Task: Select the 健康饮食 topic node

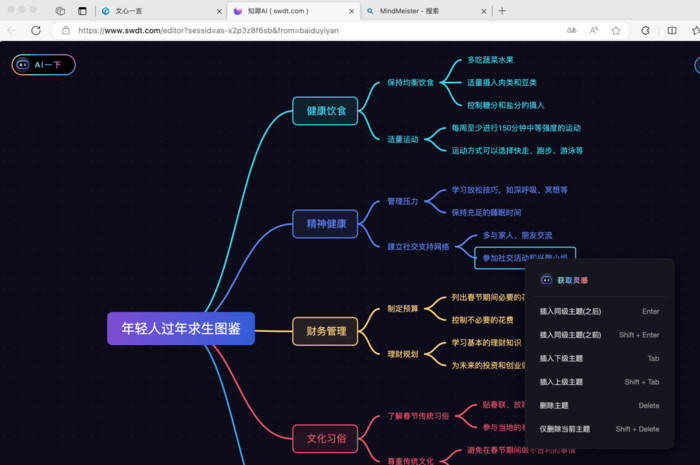Action: pos(325,111)
